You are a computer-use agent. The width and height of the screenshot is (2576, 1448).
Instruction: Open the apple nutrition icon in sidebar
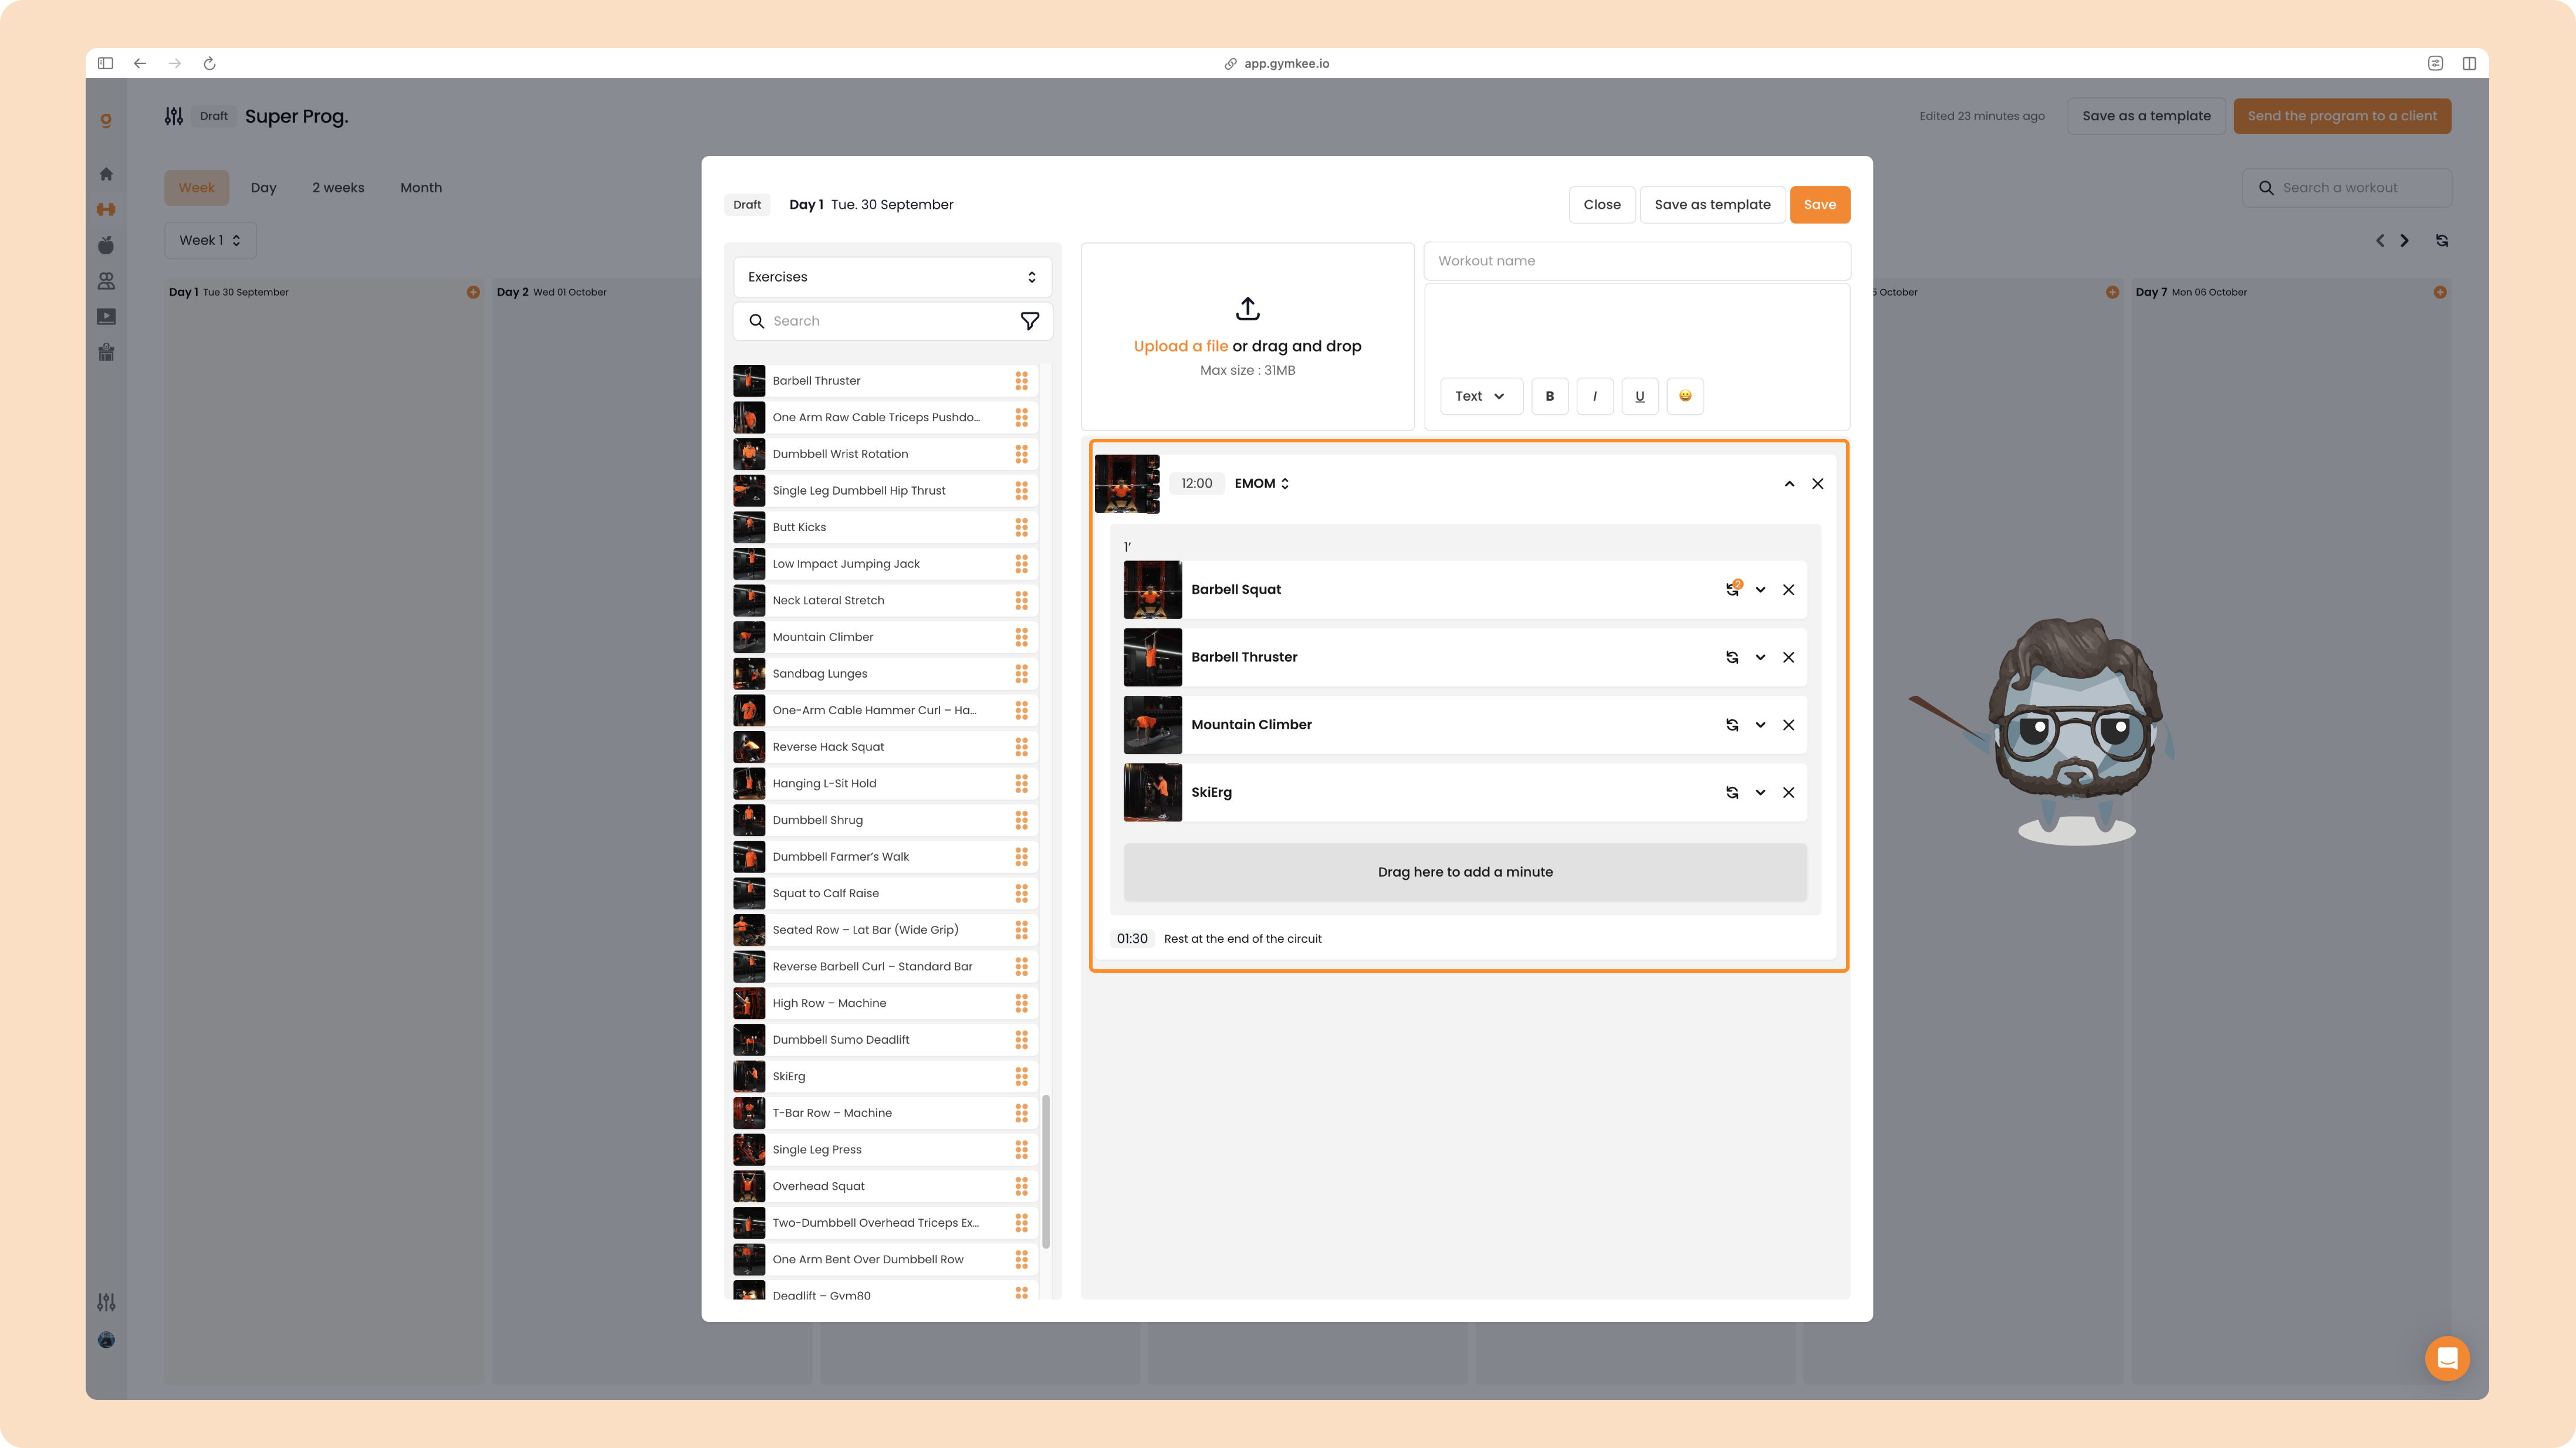coord(106,245)
